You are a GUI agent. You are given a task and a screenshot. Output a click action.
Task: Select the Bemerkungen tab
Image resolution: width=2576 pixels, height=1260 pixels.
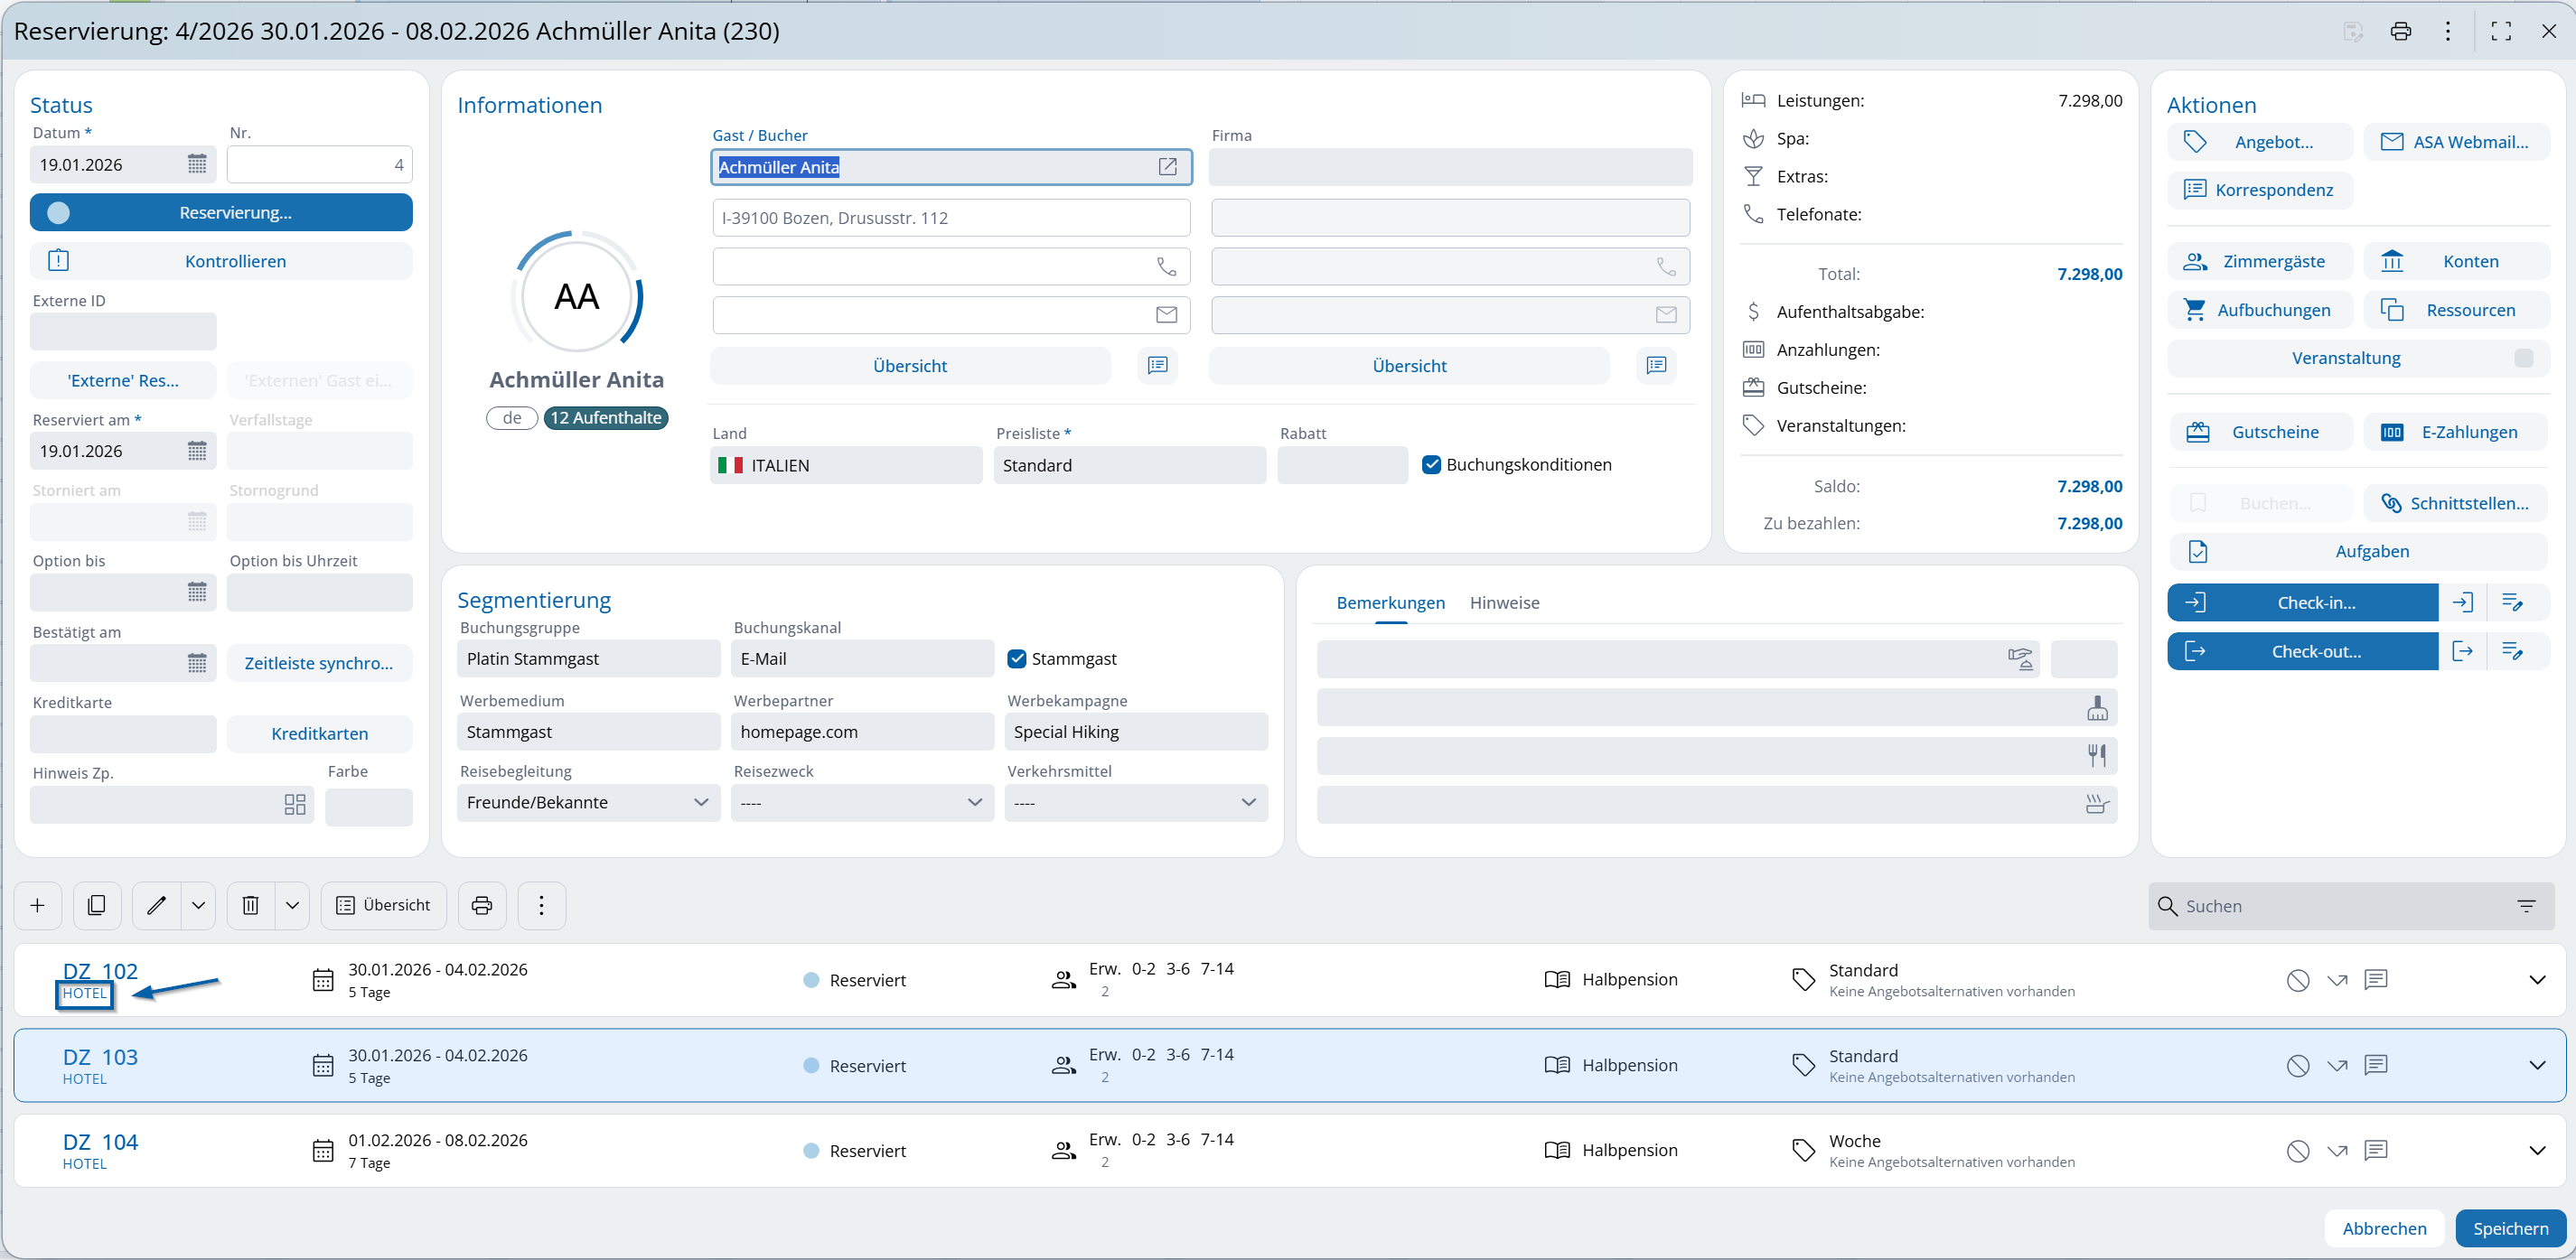1390,602
